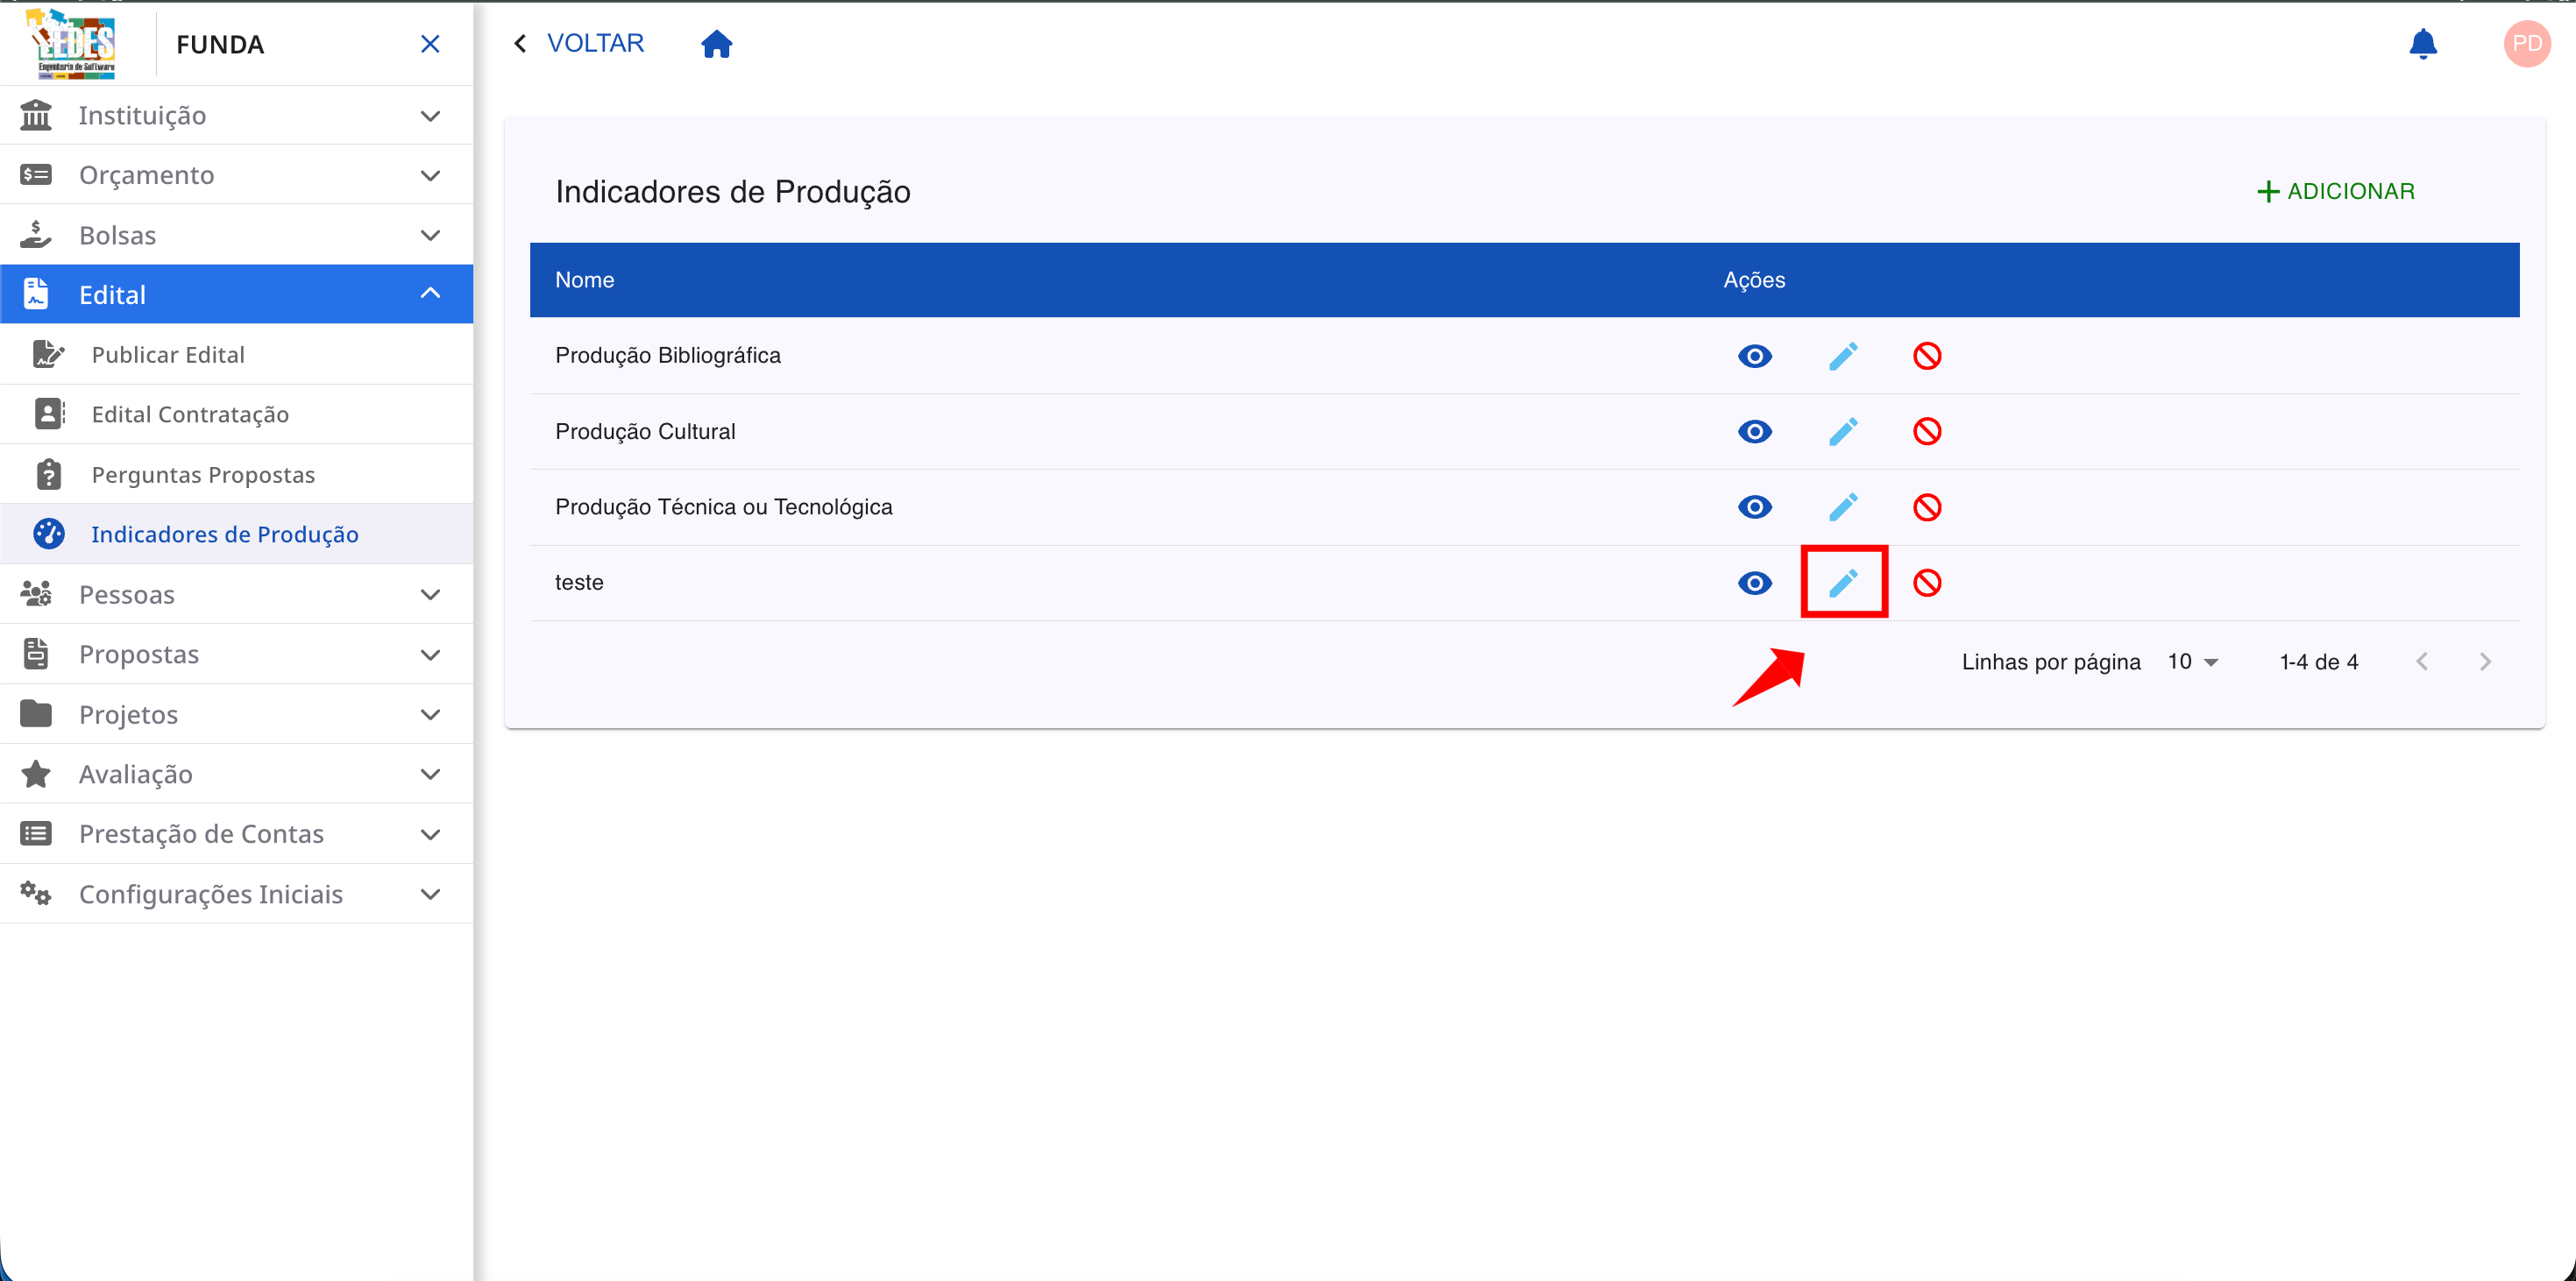Open the rows per page dropdown
Screen dimensions: 2576x1281
(x=2193, y=662)
